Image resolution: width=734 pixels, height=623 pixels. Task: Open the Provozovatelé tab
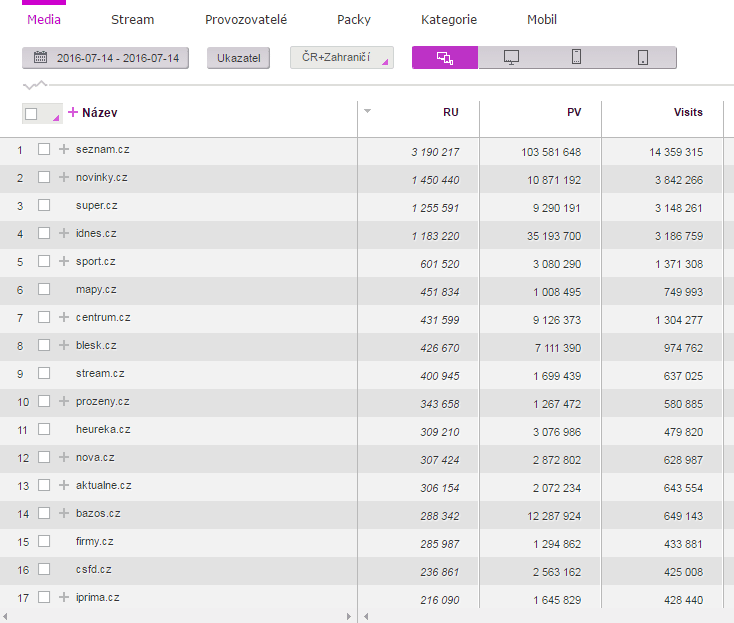245,20
